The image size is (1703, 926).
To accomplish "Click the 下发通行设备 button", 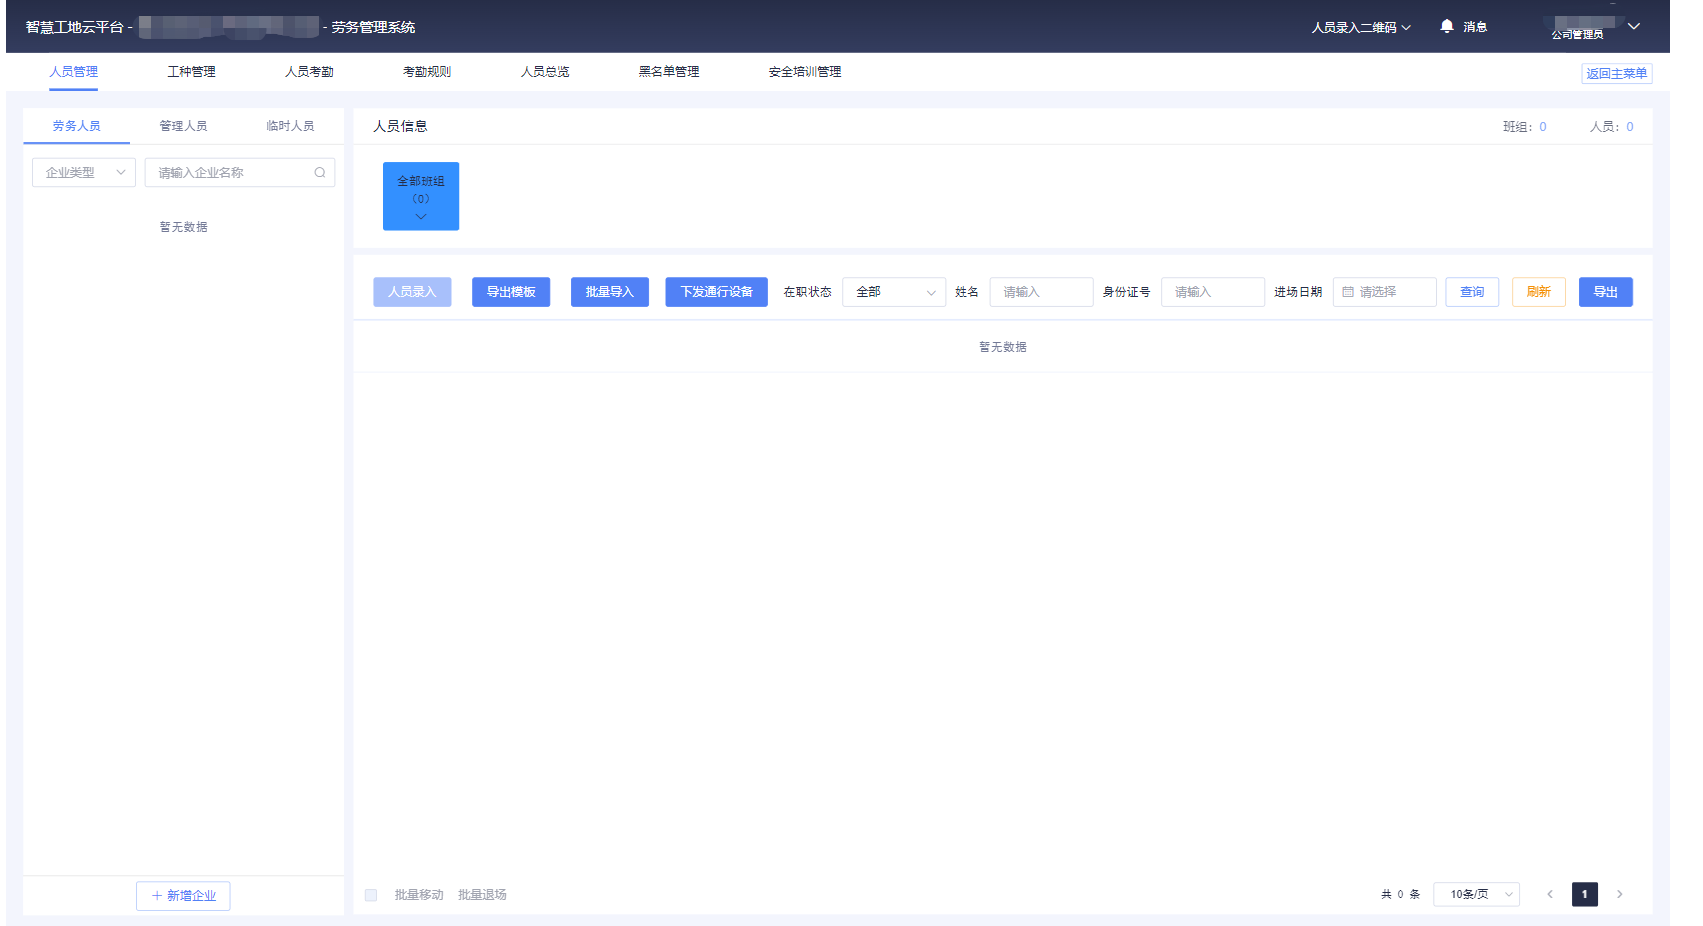I will 716,292.
